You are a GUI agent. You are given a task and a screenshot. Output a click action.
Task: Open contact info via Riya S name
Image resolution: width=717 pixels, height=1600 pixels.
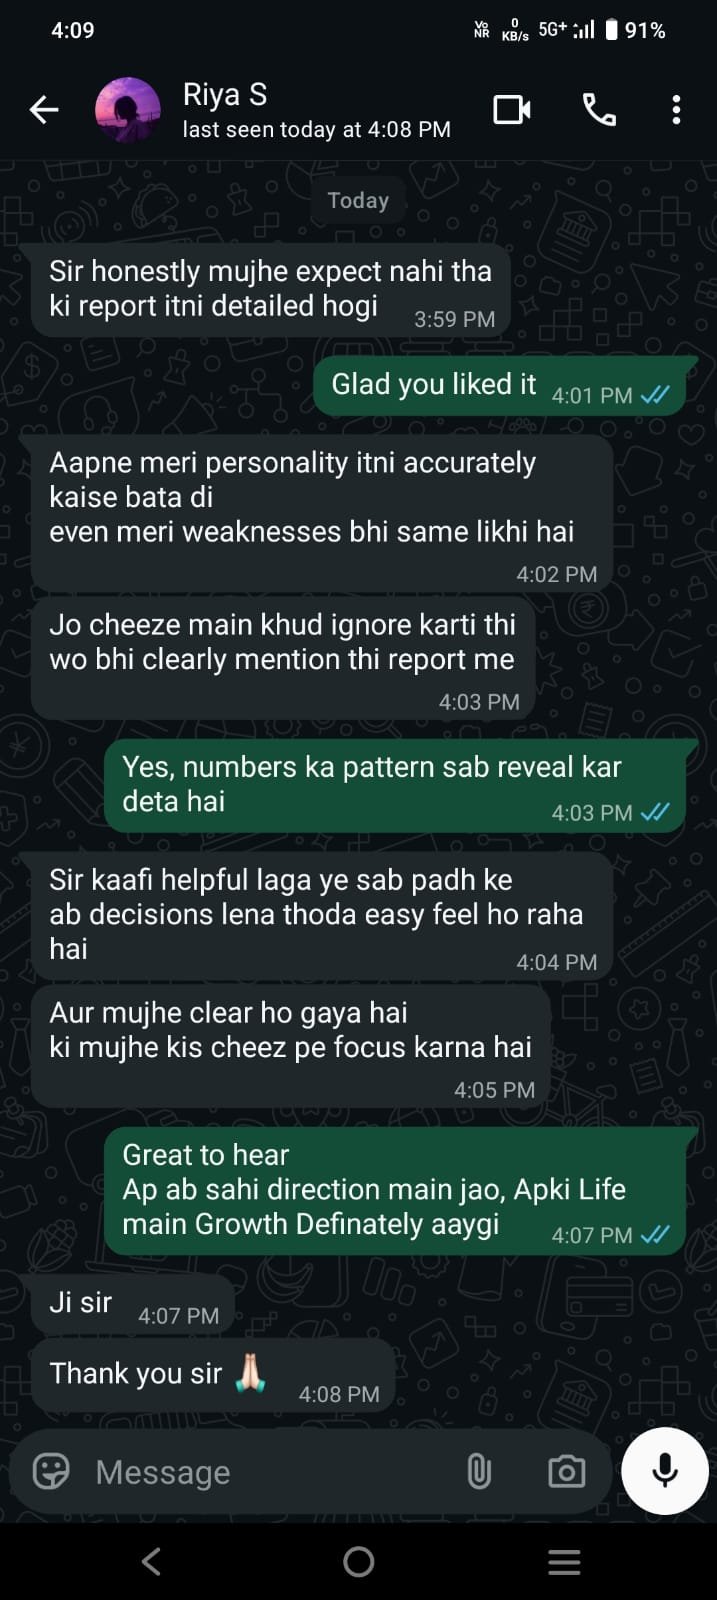(225, 95)
